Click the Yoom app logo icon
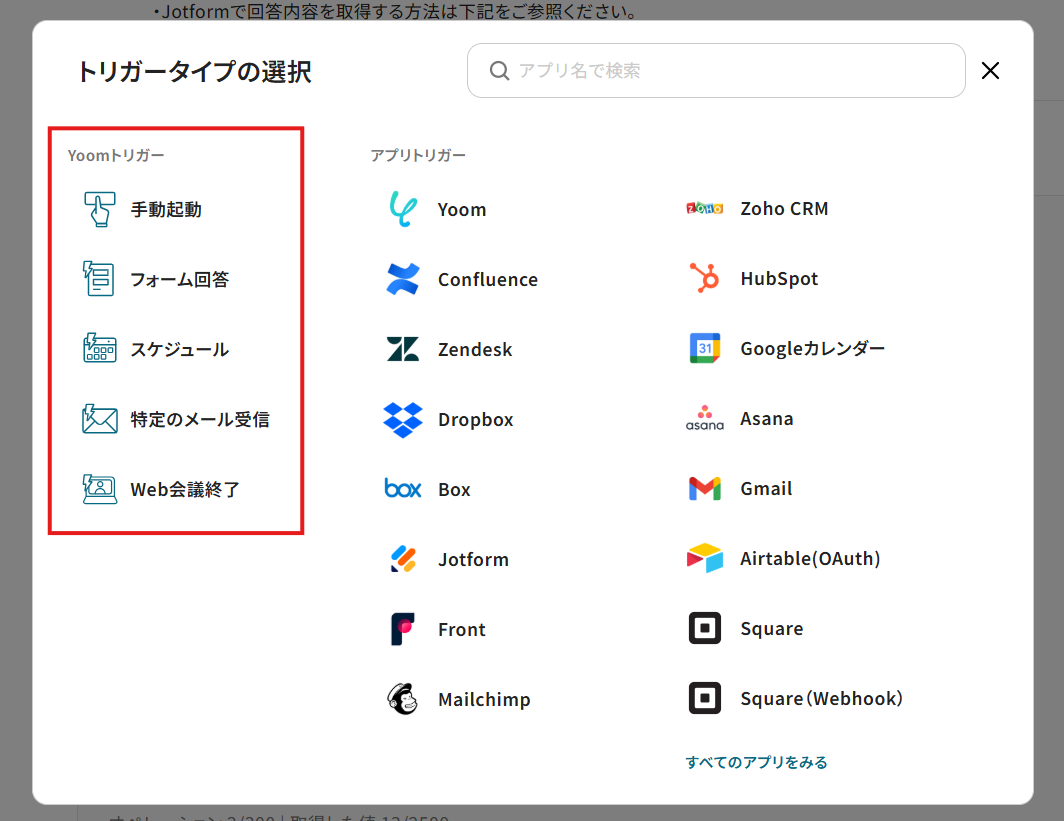The image size is (1064, 821). [x=403, y=210]
